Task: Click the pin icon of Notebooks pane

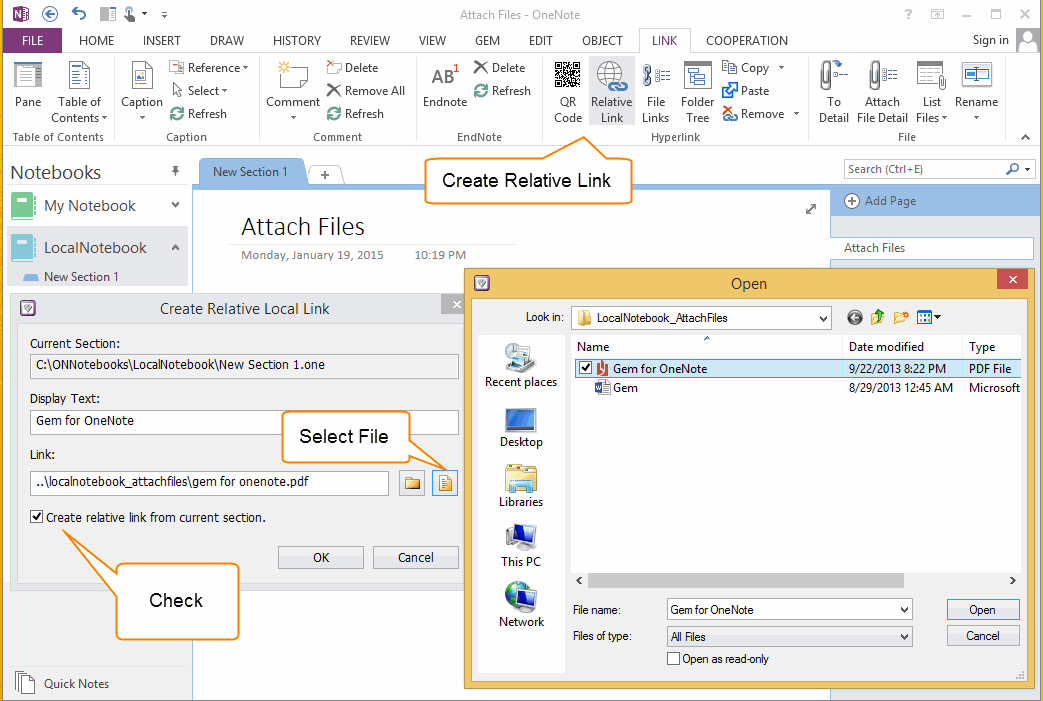Action: point(175,172)
